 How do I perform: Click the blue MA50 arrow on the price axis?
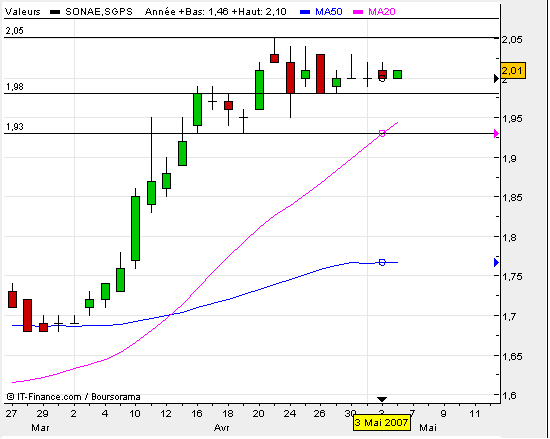pos(496,262)
